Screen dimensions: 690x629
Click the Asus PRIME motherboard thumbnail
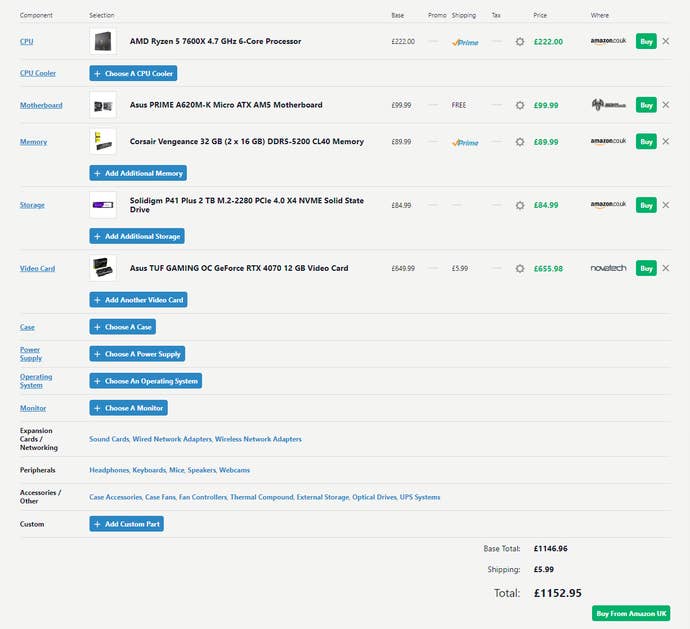[x=103, y=105]
